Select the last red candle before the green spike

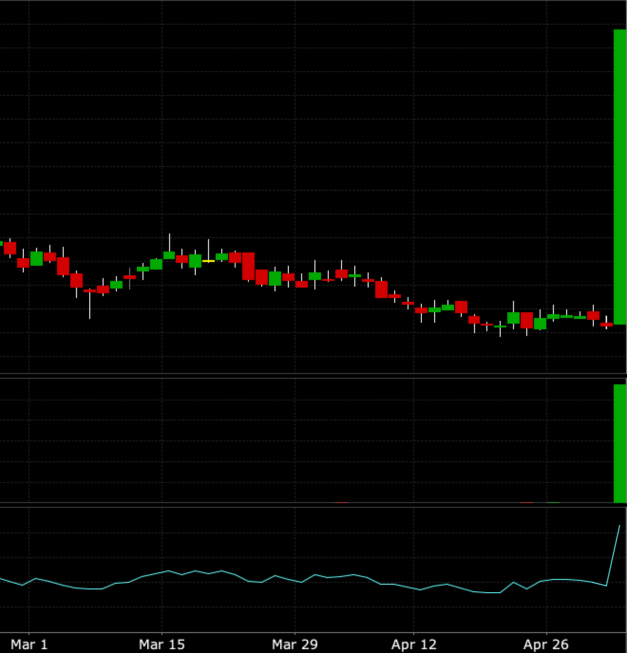[x=606, y=325]
